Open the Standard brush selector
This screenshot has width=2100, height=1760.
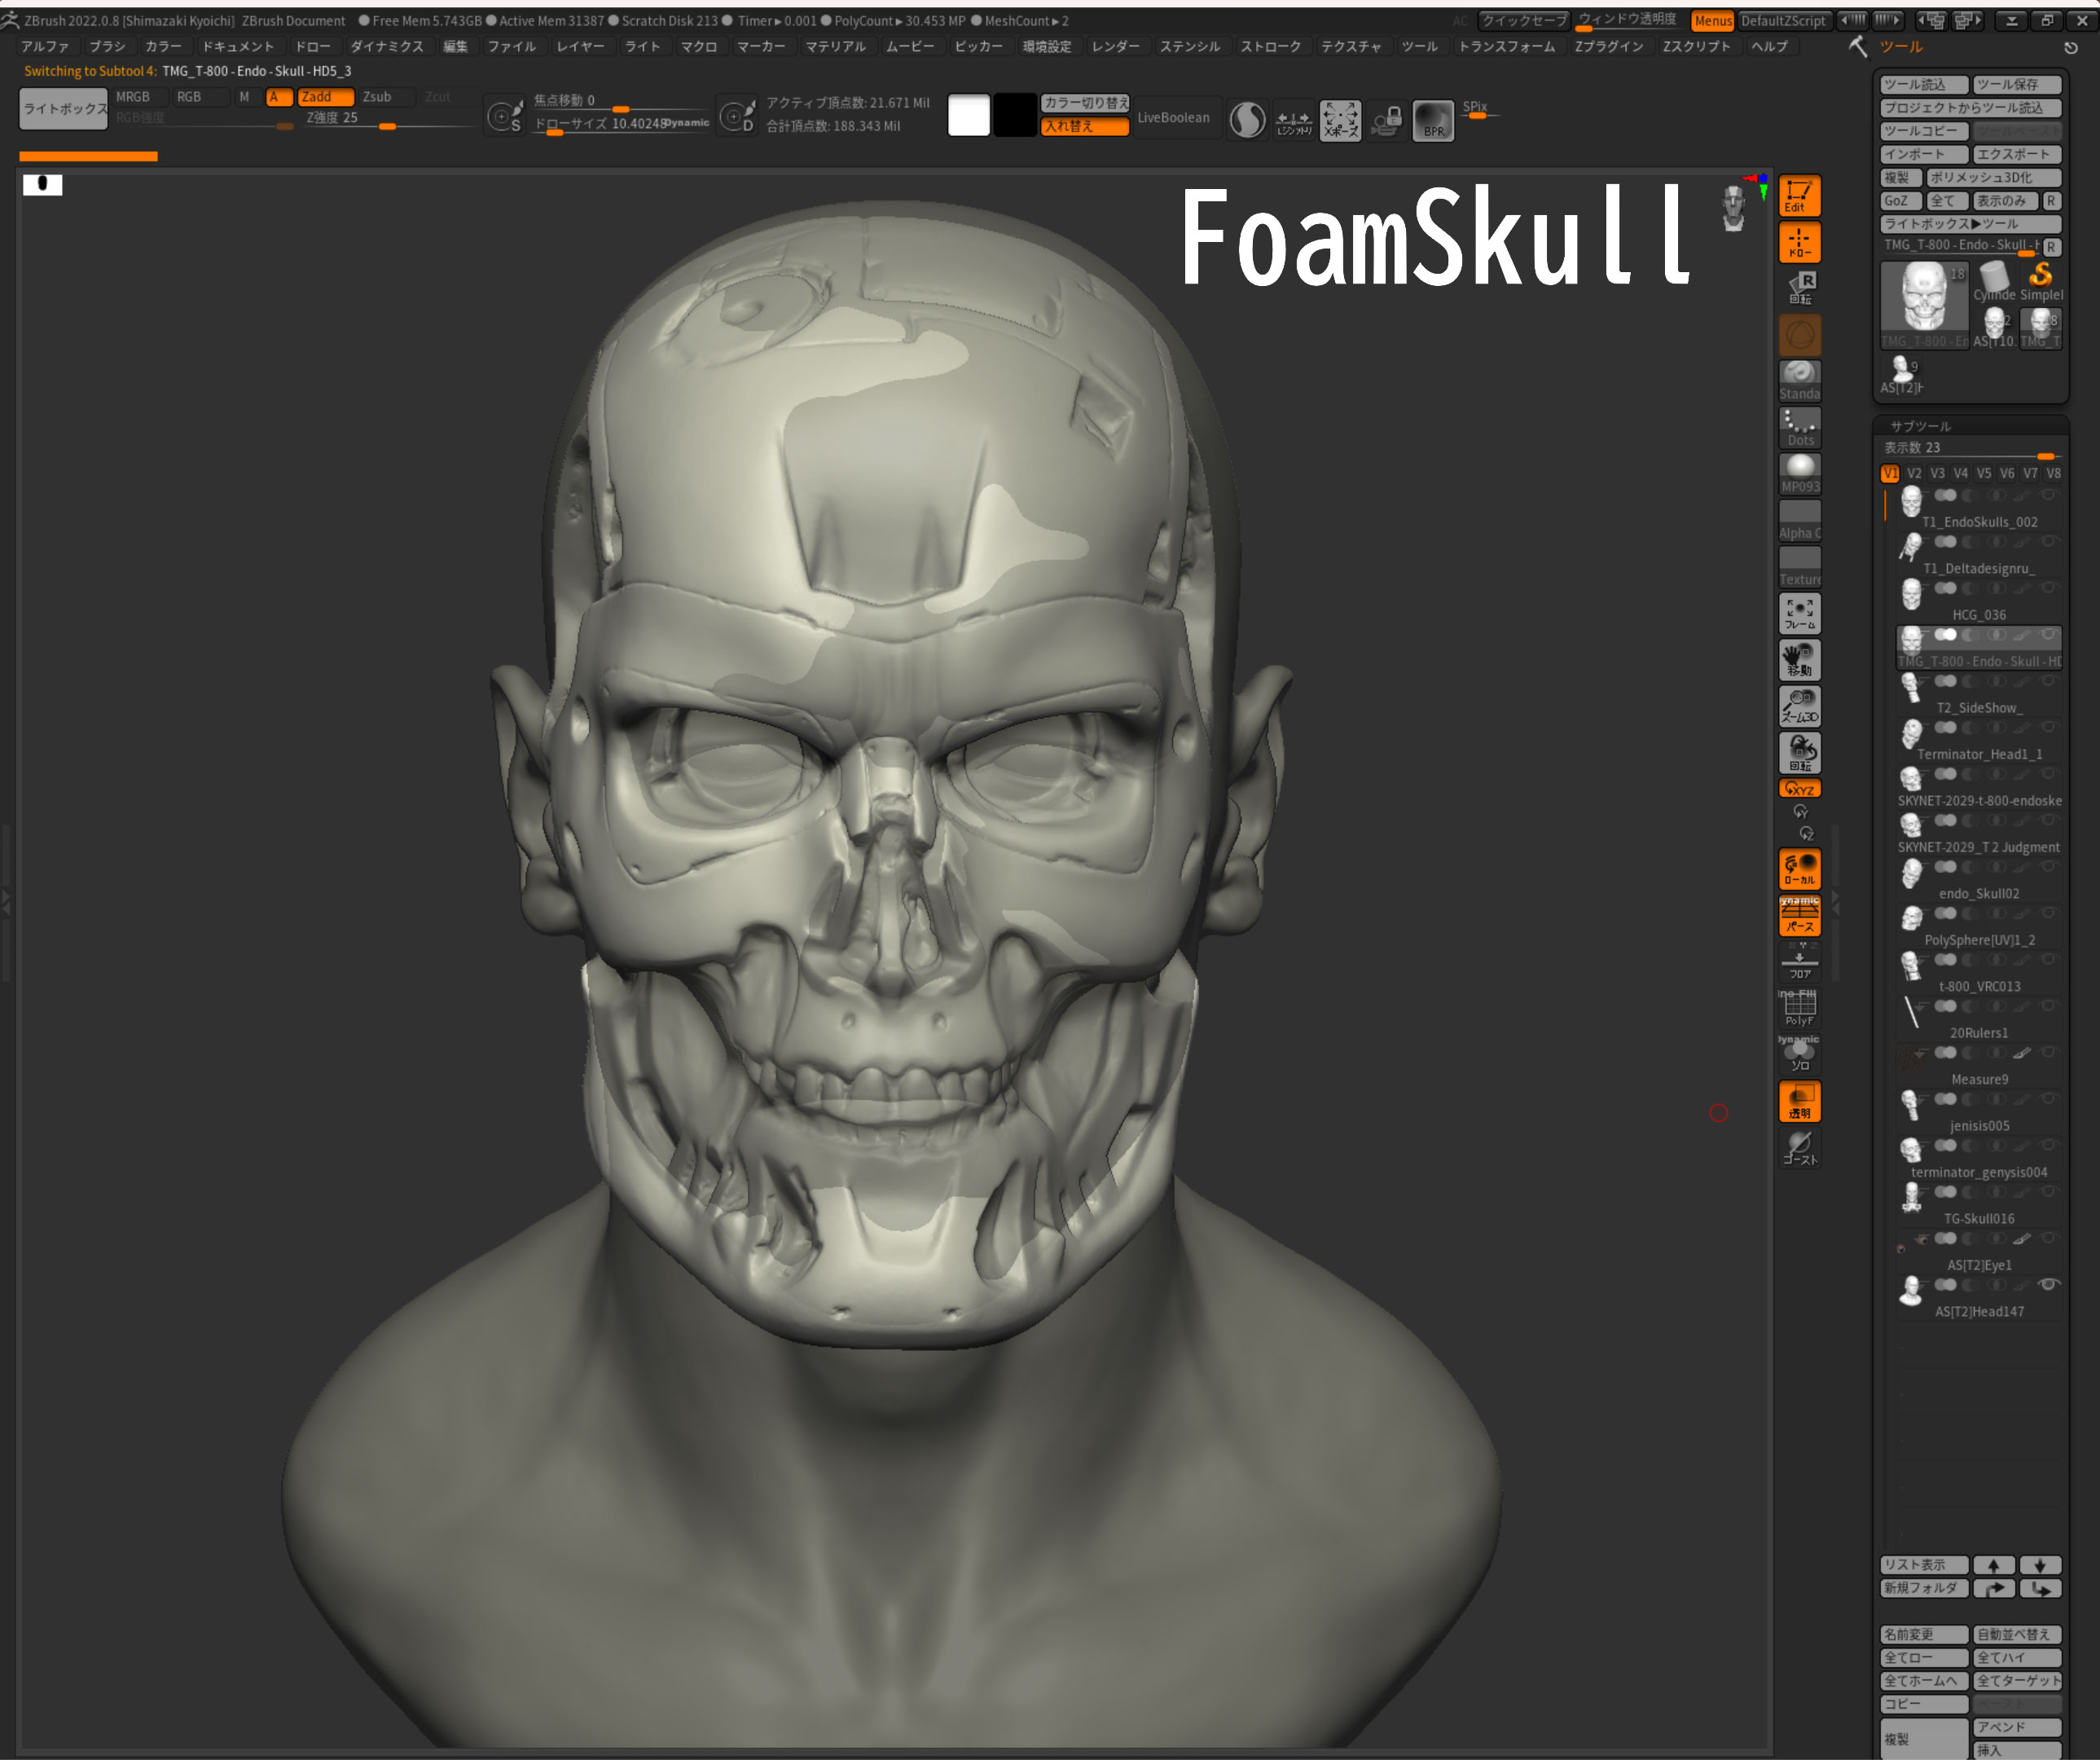click(1799, 381)
